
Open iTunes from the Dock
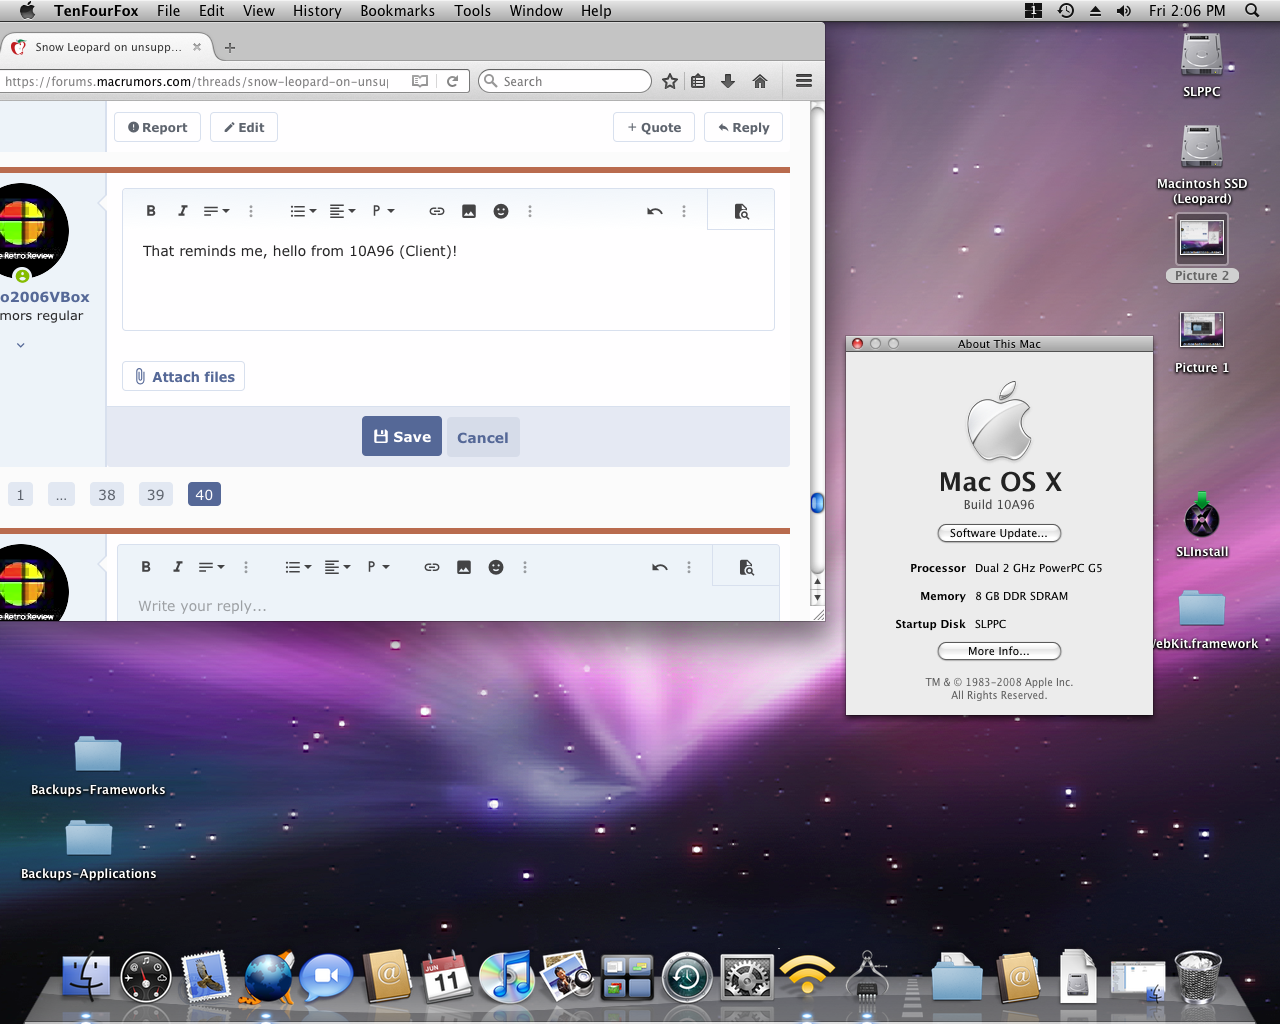pyautogui.click(x=507, y=977)
